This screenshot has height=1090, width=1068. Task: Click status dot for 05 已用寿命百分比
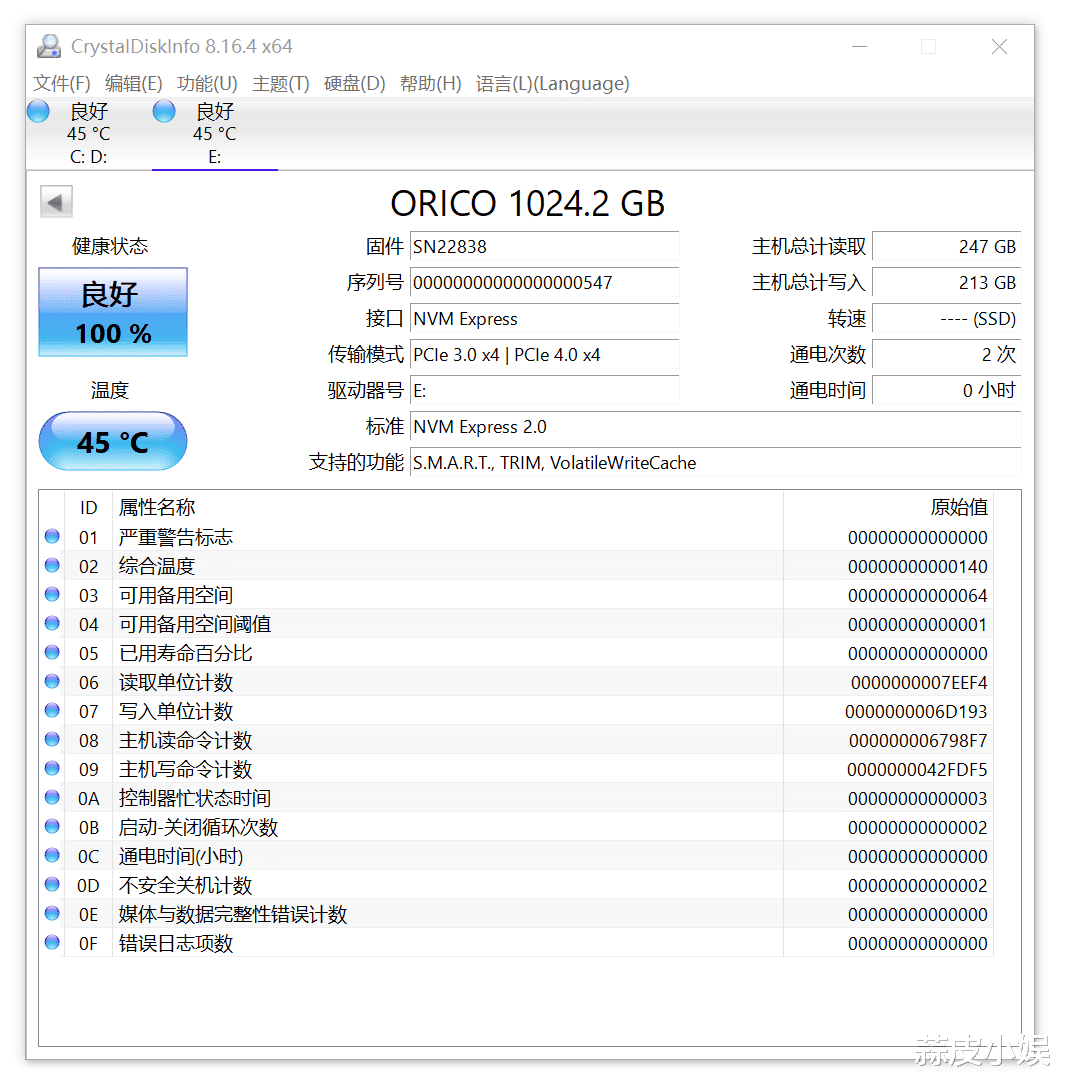coord(52,653)
